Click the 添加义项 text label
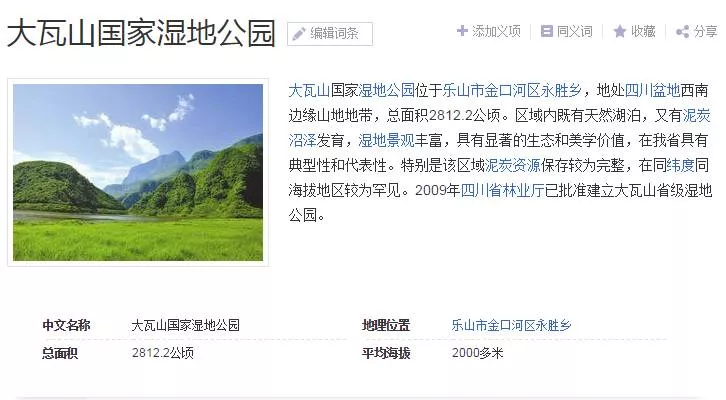 [x=496, y=31]
